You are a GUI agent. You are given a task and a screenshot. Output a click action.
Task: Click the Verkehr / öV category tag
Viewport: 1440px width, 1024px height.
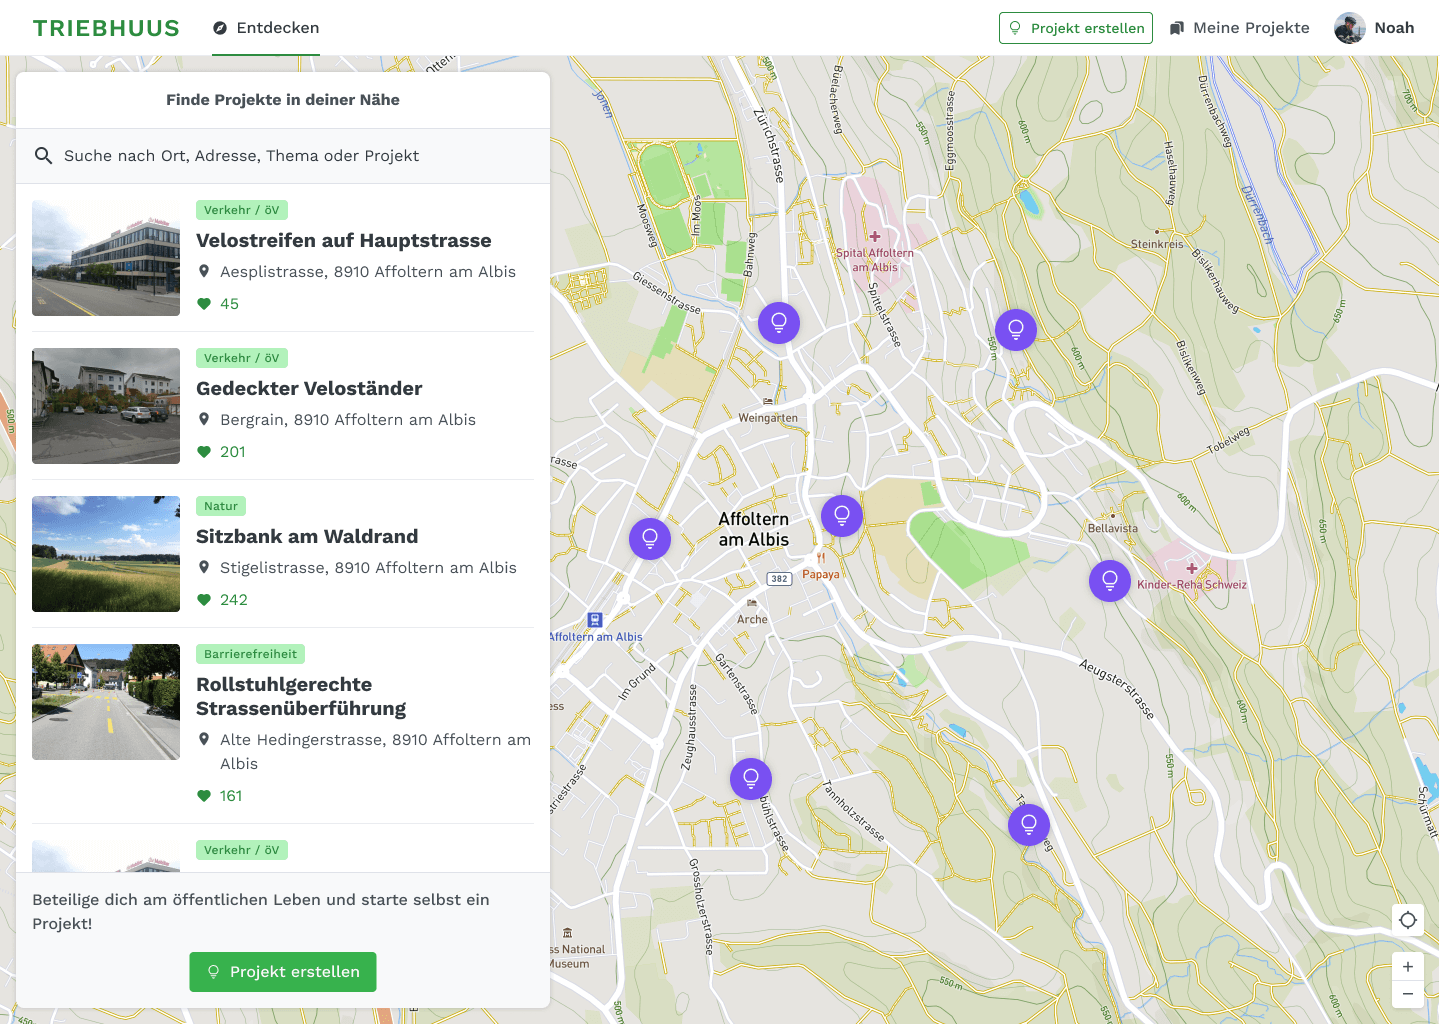(x=242, y=210)
